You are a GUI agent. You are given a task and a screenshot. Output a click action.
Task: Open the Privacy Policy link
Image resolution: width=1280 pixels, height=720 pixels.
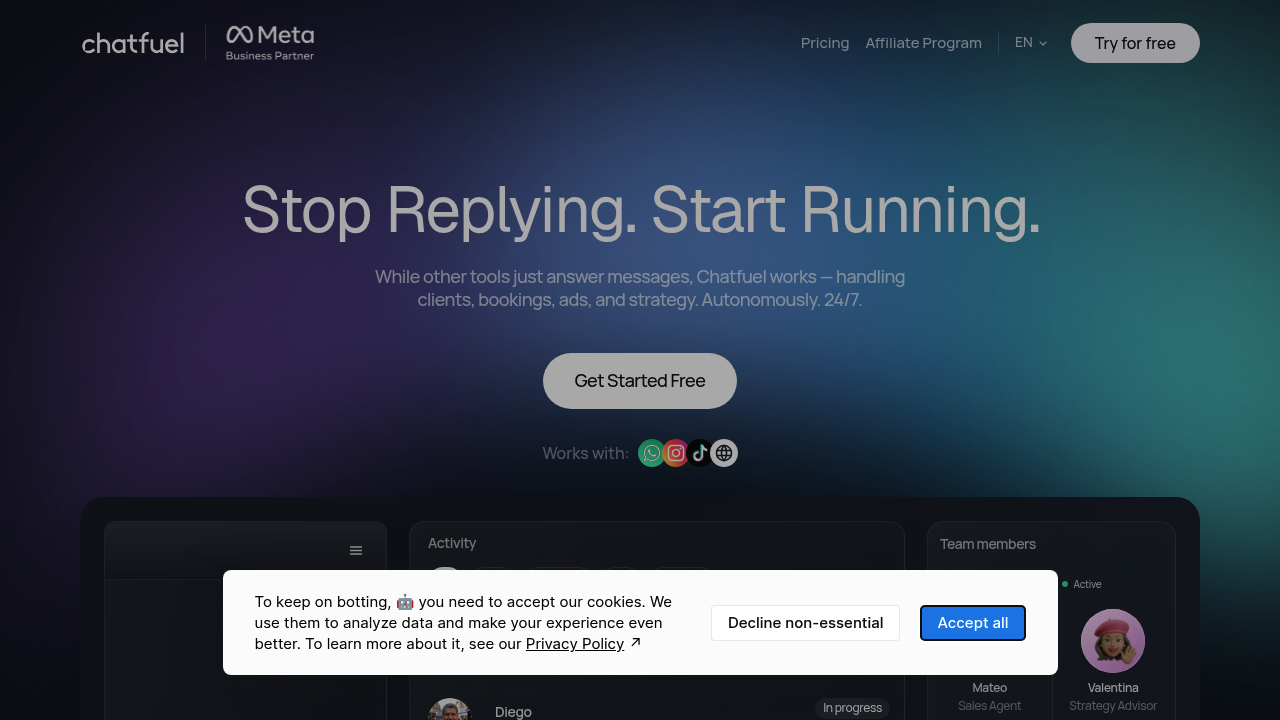tap(575, 644)
